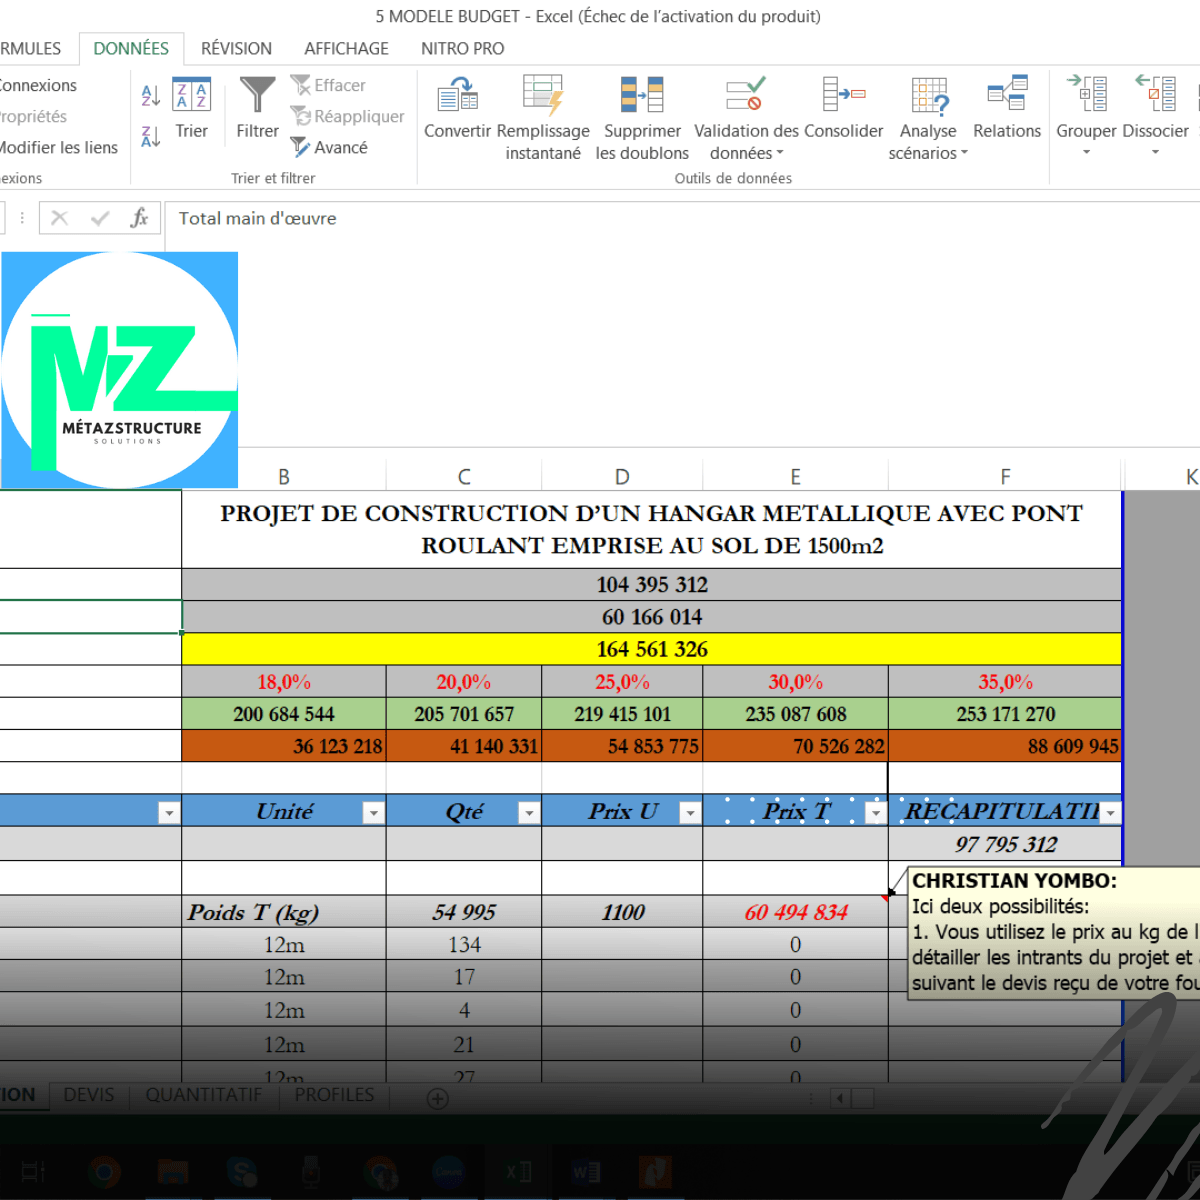The width and height of the screenshot is (1200, 1200).
Task: Open the Qté column filter arrow
Action: click(x=529, y=813)
